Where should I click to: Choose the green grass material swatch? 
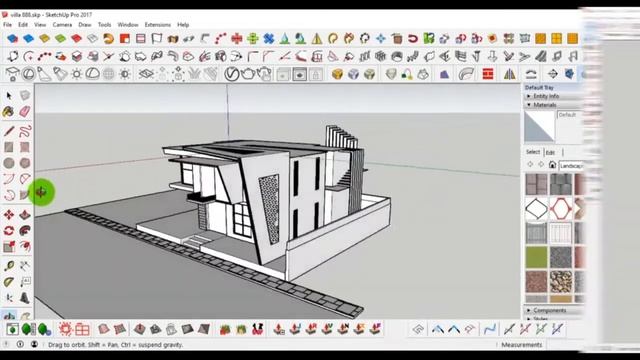(x=536, y=258)
